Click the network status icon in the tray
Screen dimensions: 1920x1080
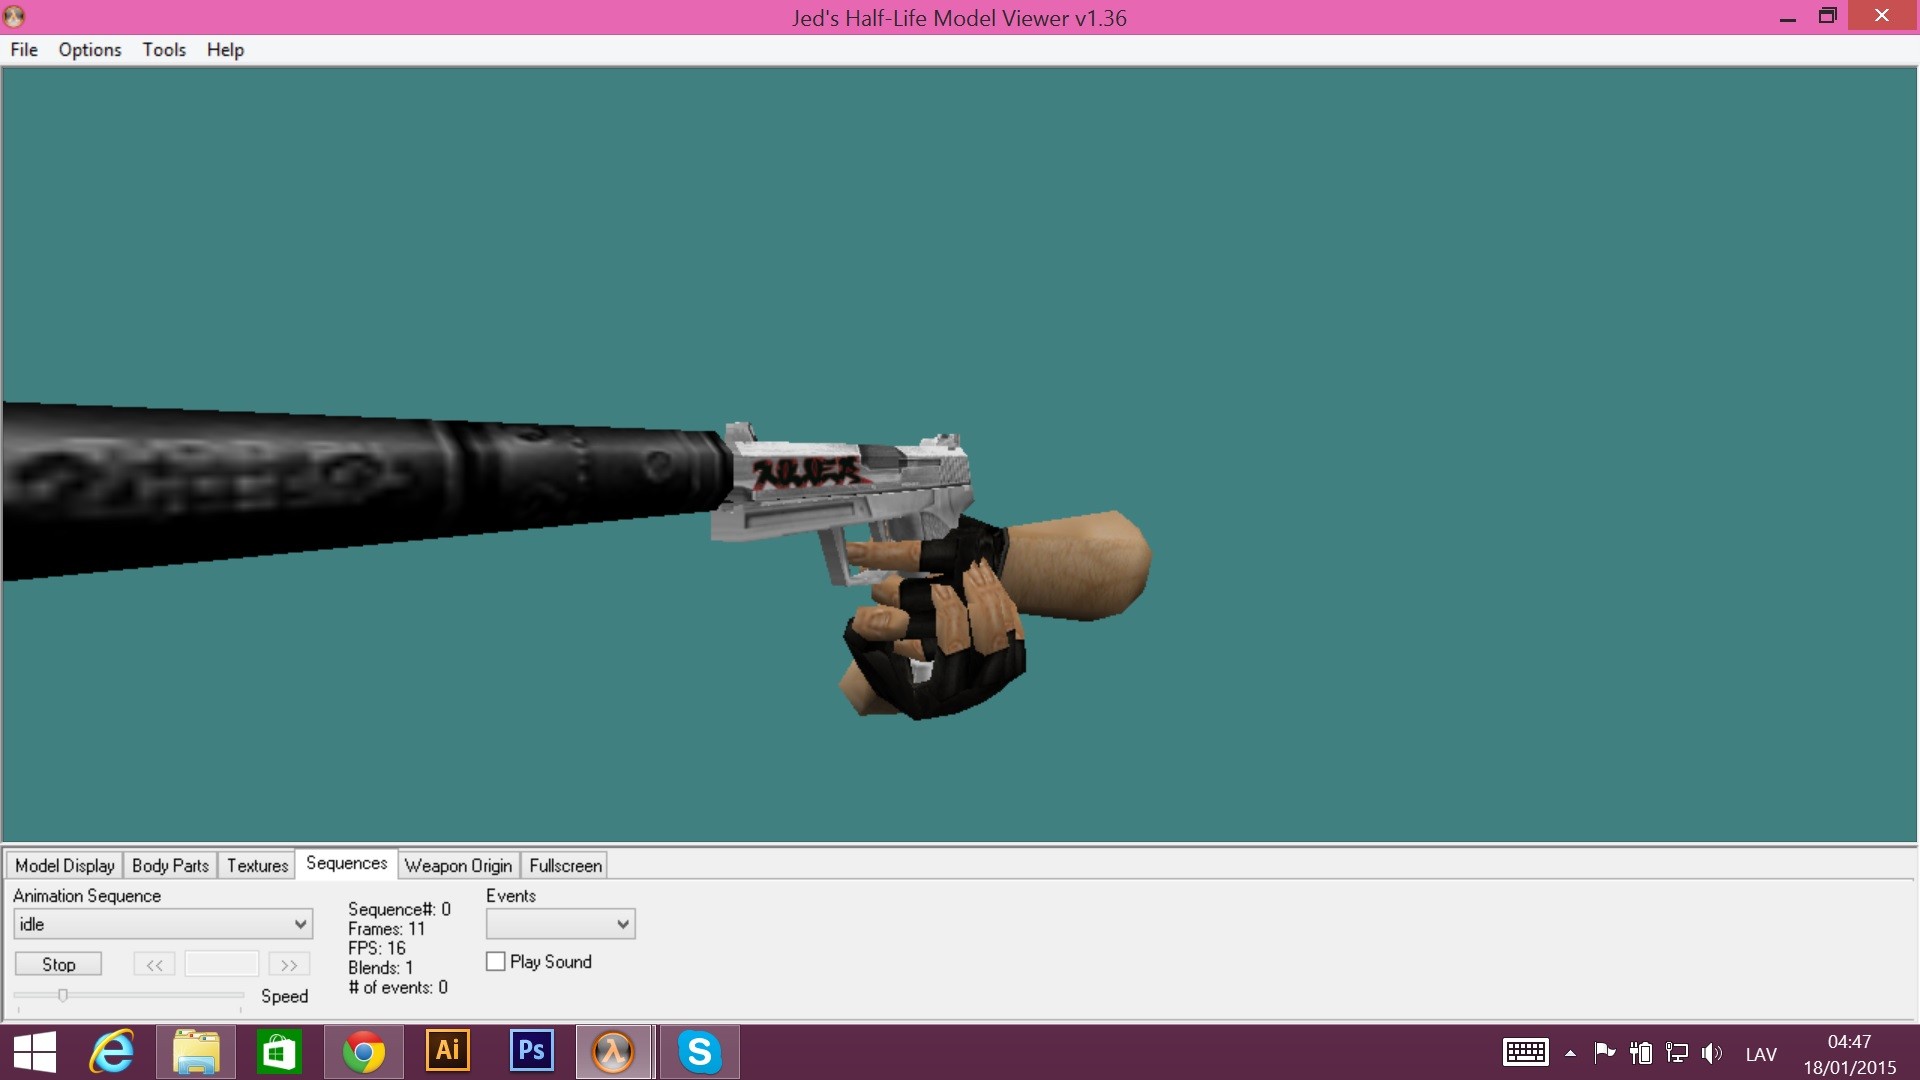click(x=1676, y=1052)
